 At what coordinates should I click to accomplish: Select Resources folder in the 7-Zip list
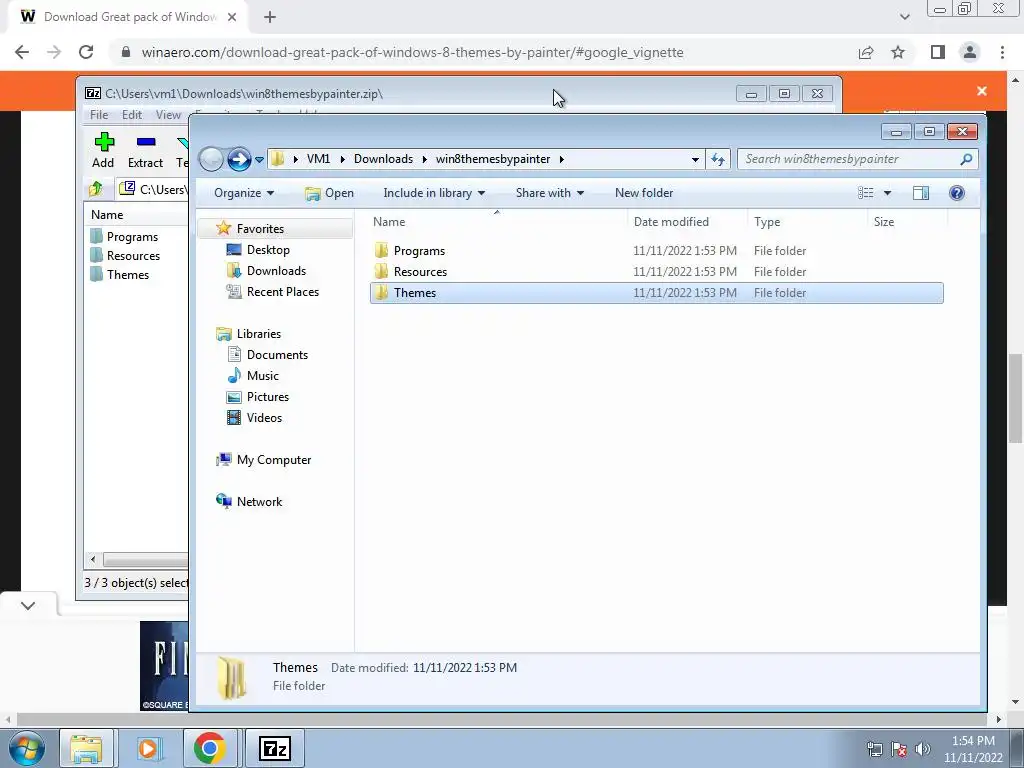(x=125, y=255)
